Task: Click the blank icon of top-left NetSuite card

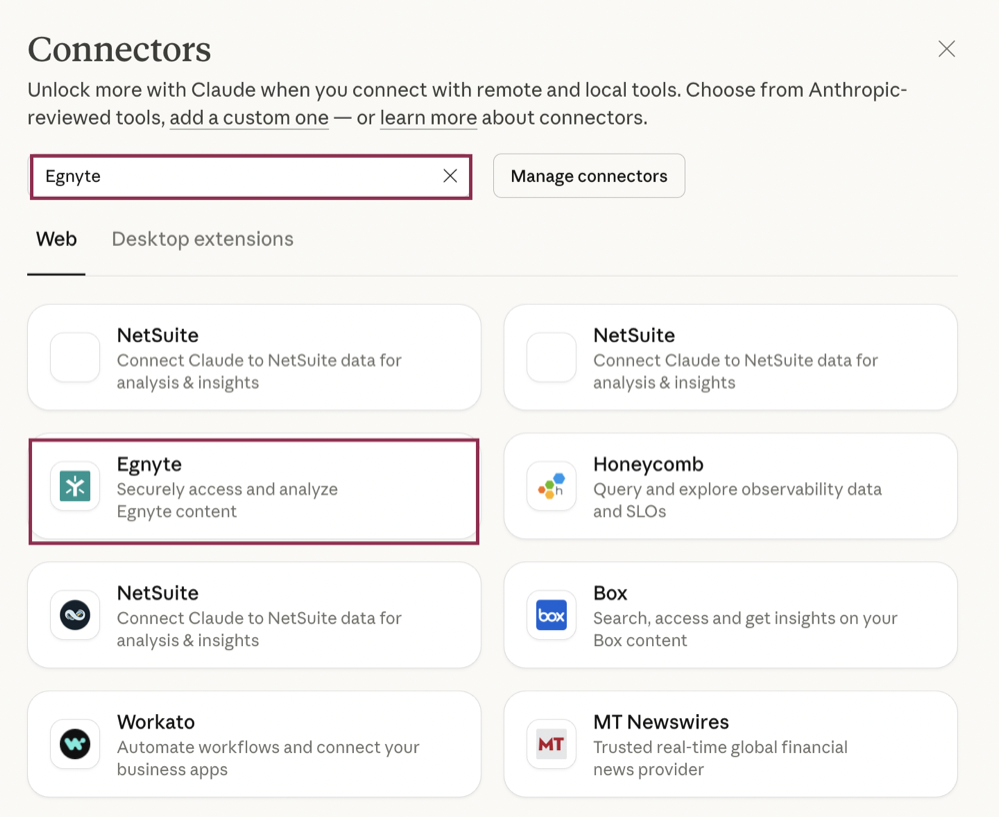Action: click(75, 357)
